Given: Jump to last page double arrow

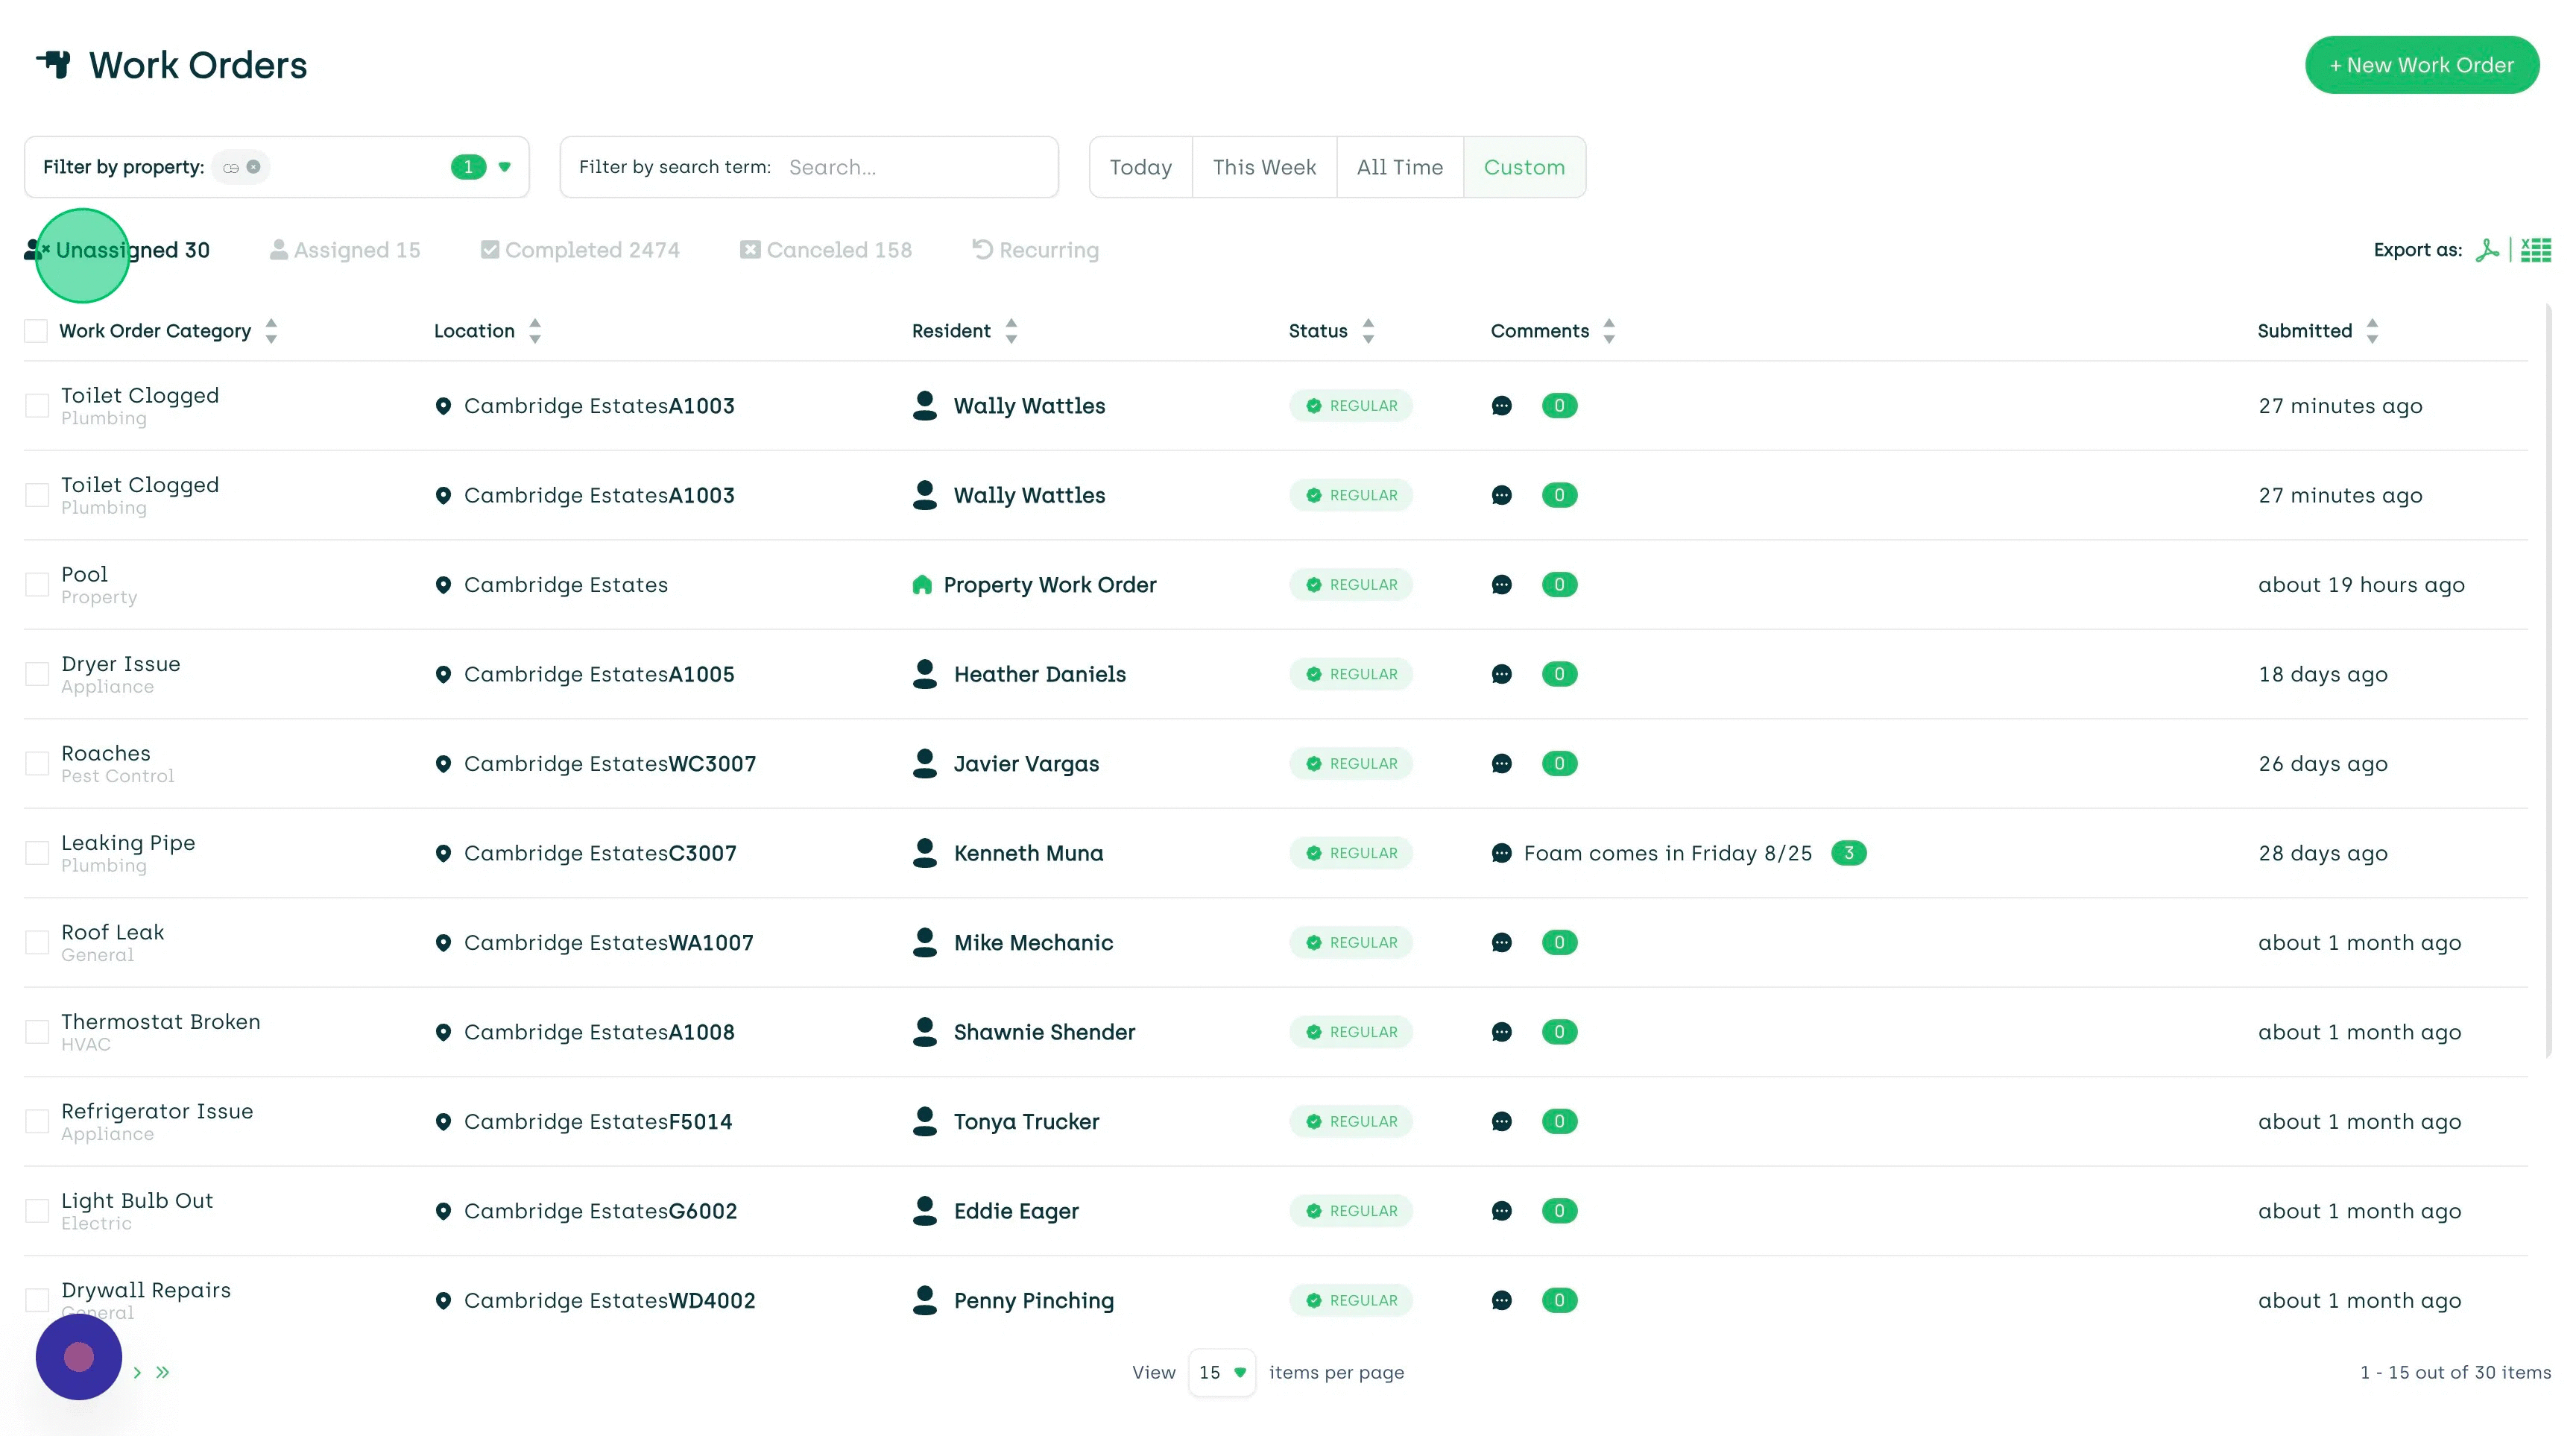Looking at the screenshot, I should [163, 1373].
